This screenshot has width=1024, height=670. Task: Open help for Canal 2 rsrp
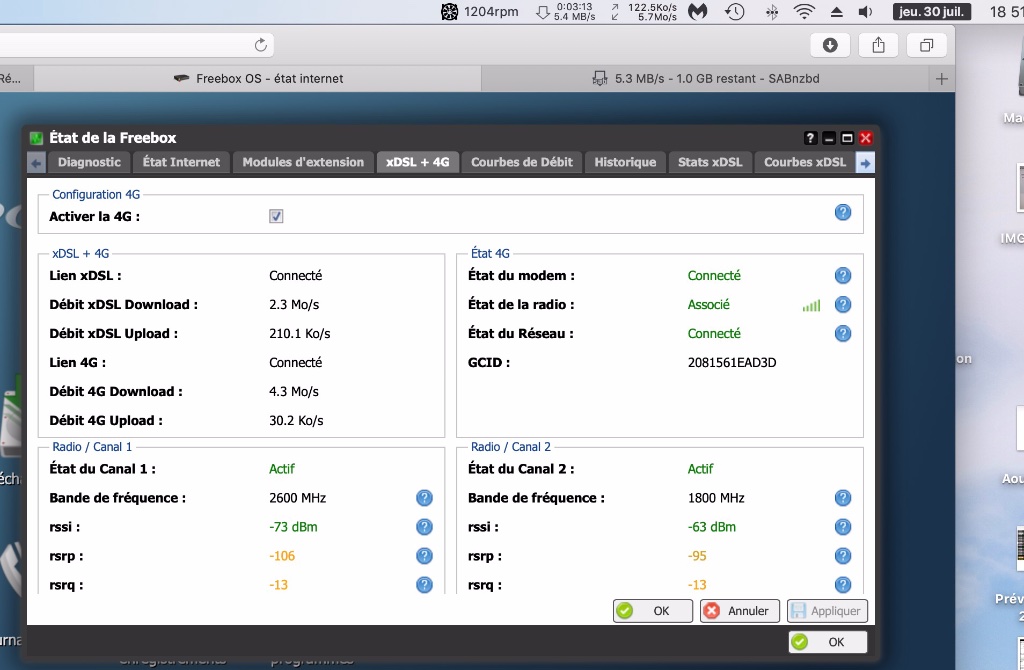pos(843,556)
